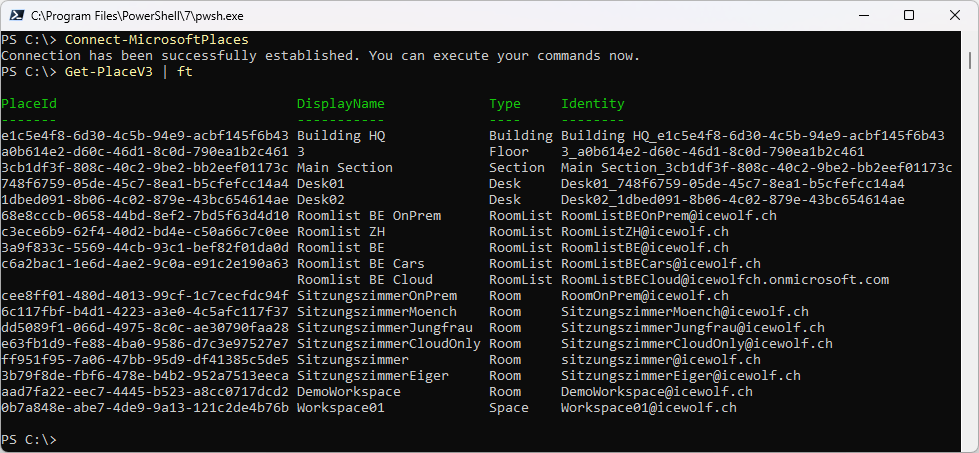The width and height of the screenshot is (979, 453).
Task: Click the DemoWorkspace display name
Action: [x=349, y=392]
